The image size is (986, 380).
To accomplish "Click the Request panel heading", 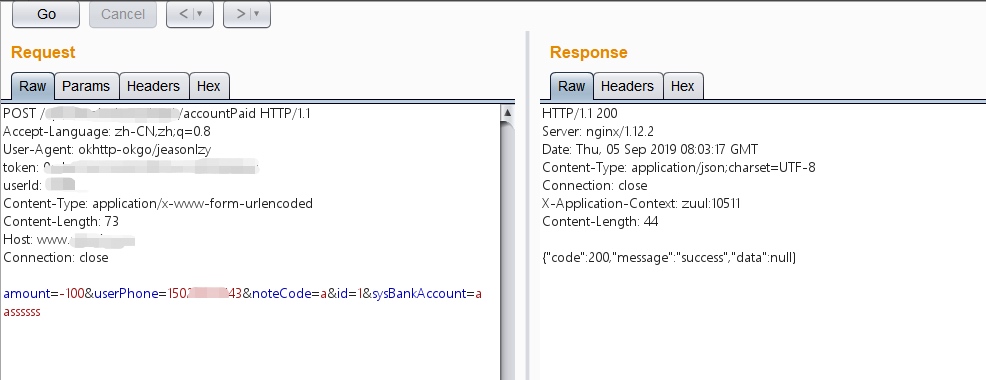I will click(x=43, y=52).
